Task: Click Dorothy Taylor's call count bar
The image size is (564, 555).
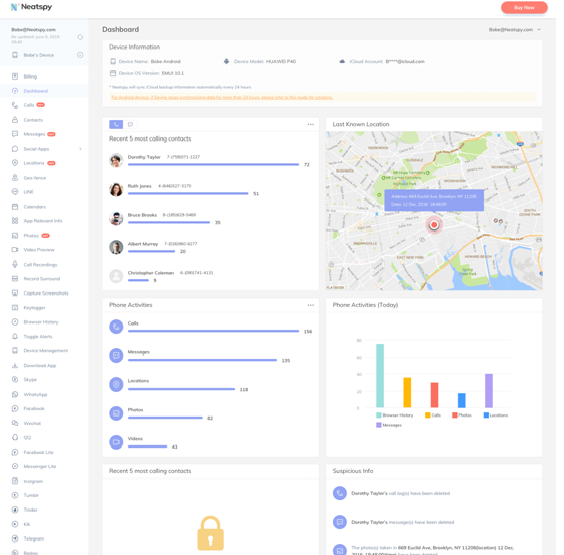Action: coord(213,164)
